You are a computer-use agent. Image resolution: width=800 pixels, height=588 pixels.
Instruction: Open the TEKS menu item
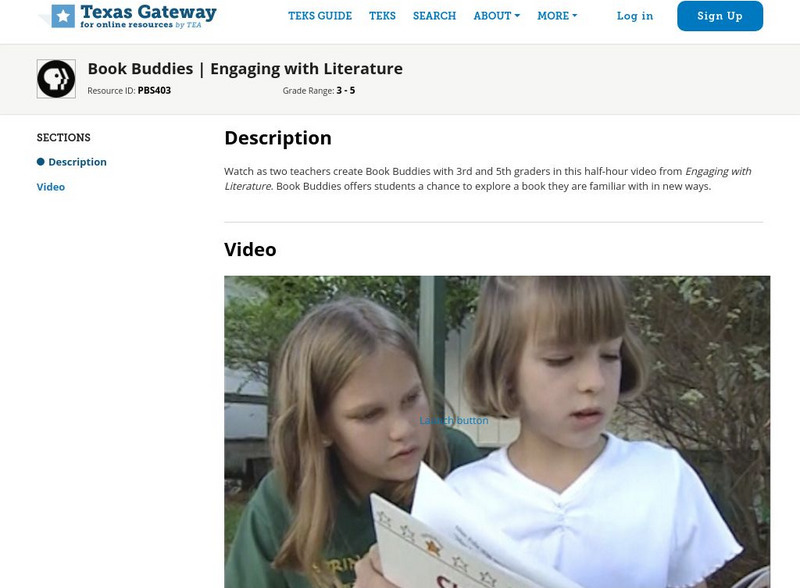382,16
